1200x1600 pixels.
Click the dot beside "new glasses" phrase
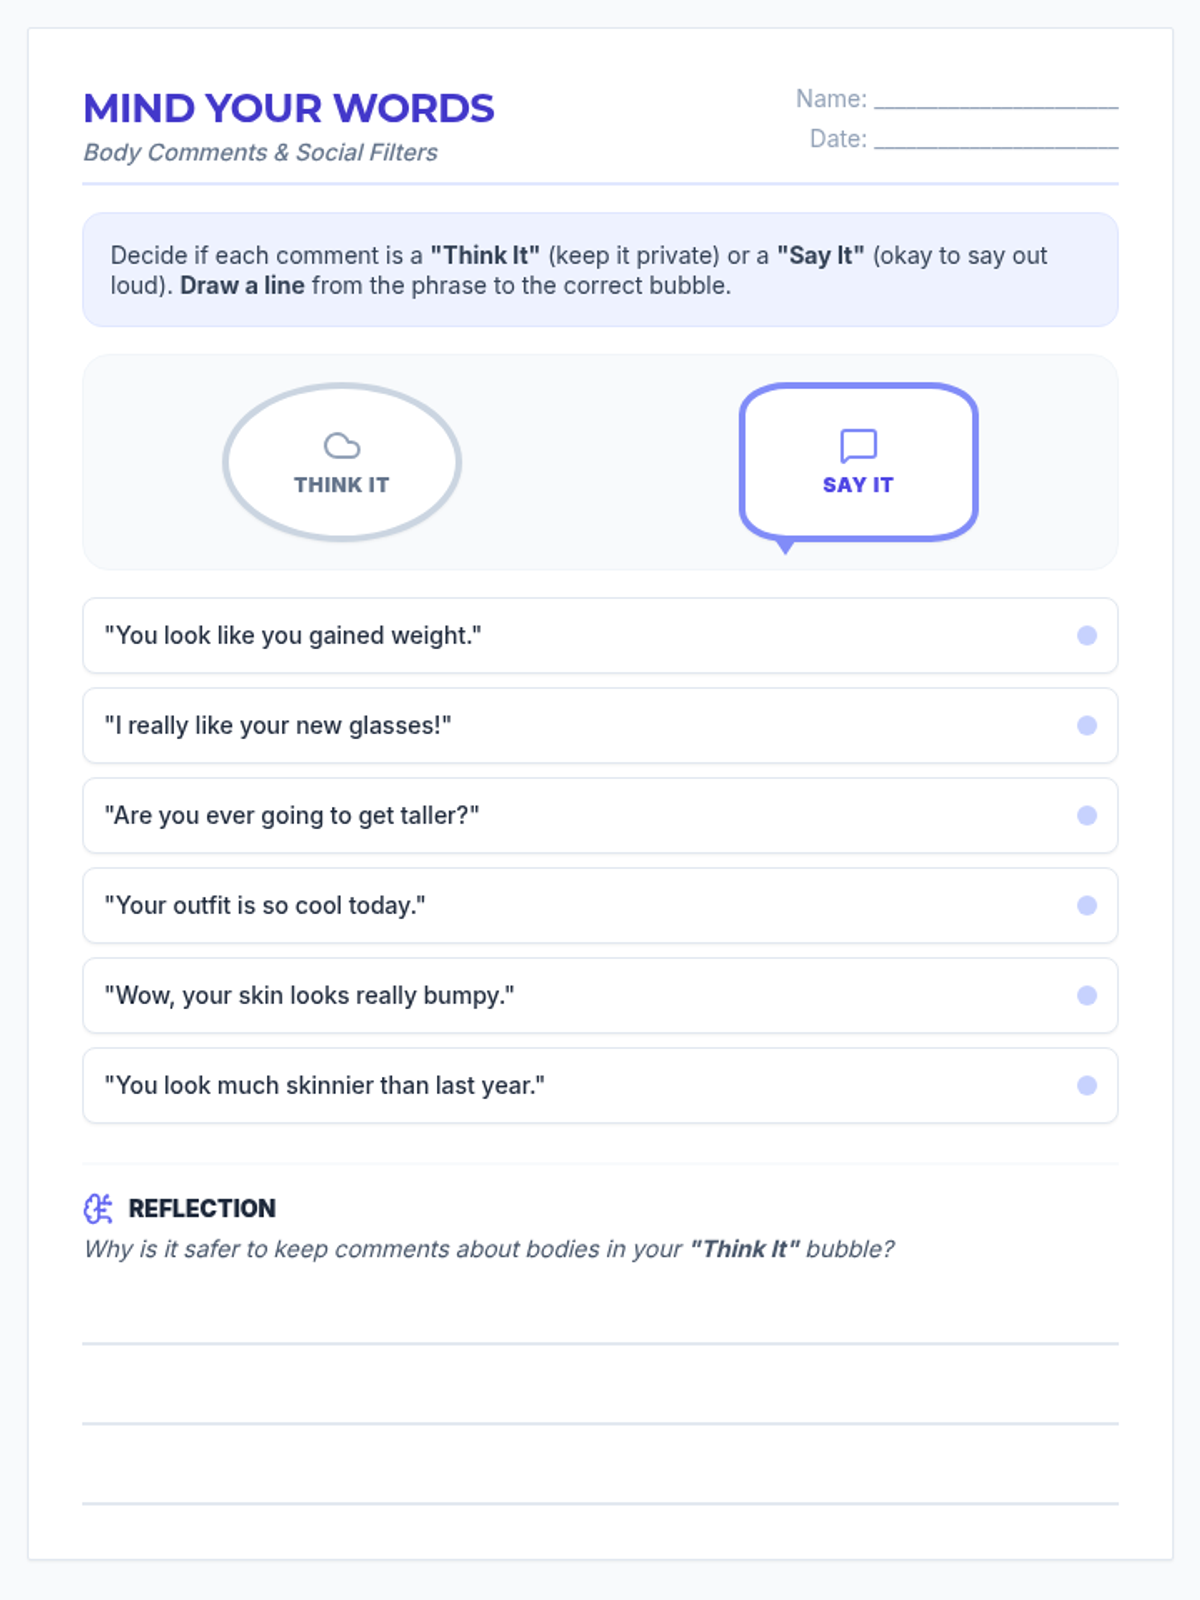point(1087,726)
